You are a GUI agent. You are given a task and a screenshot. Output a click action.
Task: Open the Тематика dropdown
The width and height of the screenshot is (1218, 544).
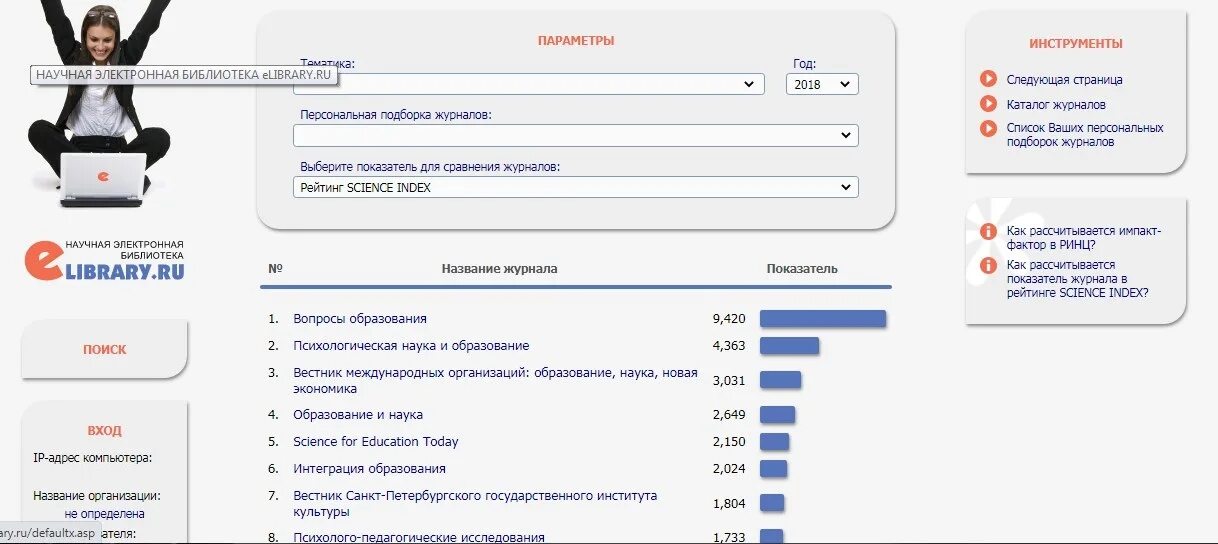coord(529,84)
